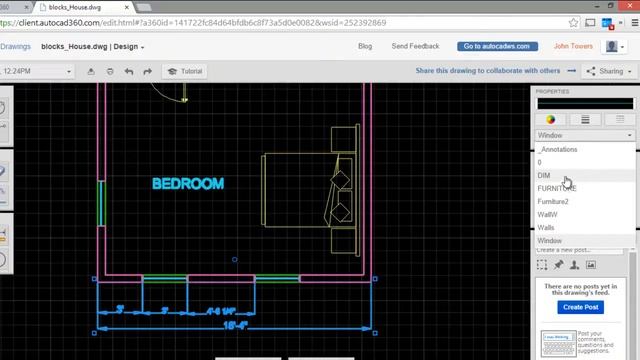
Task: Open the Drawings link in the header
Action: 16,47
